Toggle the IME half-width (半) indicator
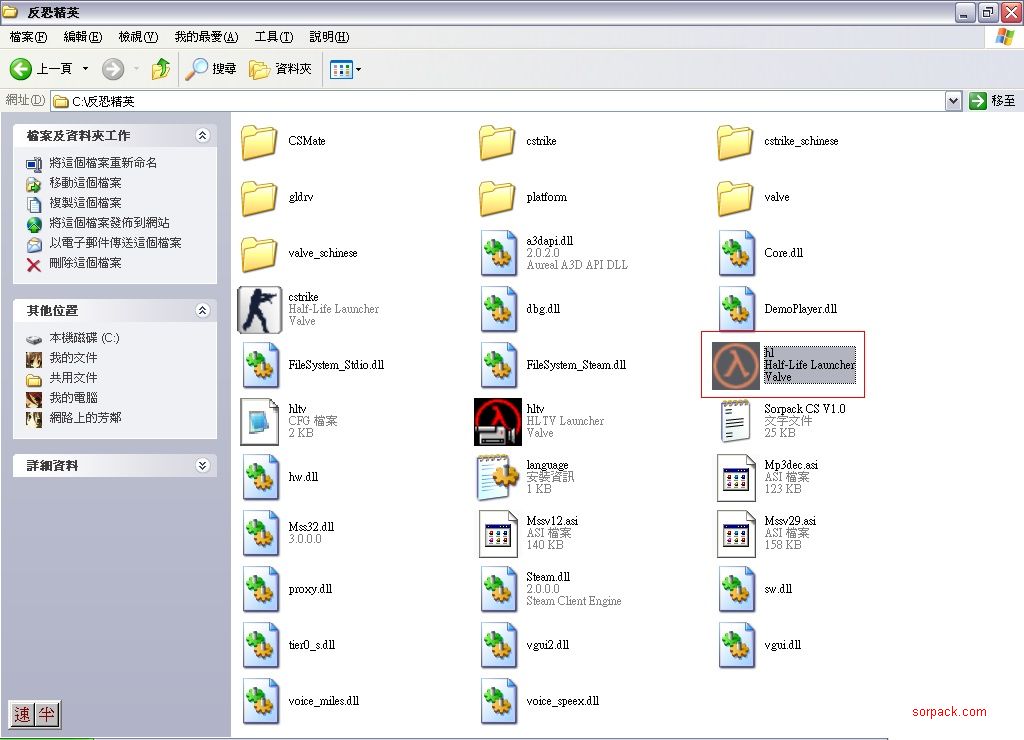This screenshot has width=1024, height=740. click(x=47, y=714)
